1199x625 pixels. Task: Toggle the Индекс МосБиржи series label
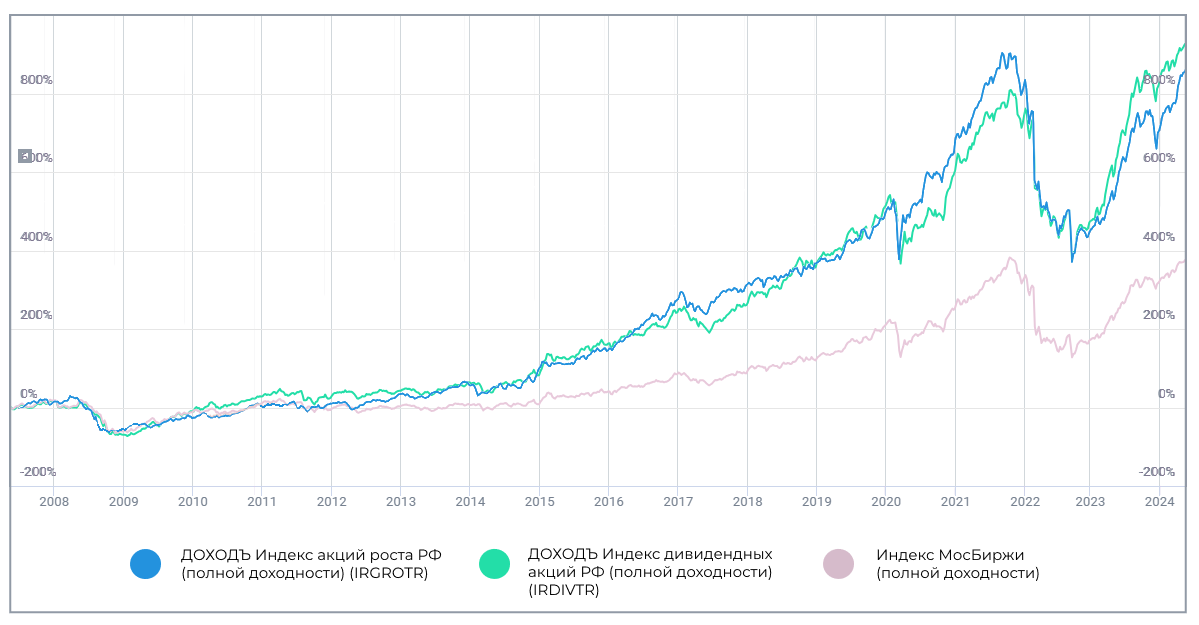957,563
